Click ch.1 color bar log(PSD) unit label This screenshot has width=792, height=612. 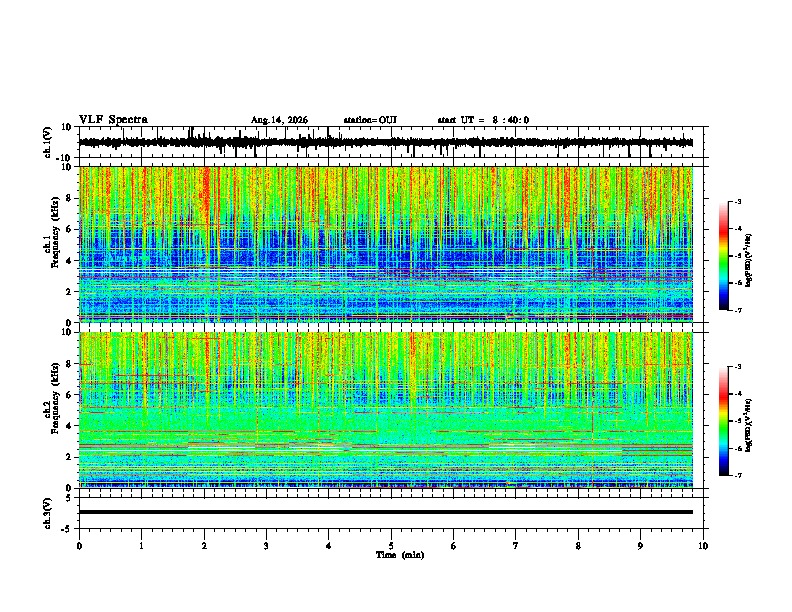click(x=749, y=261)
